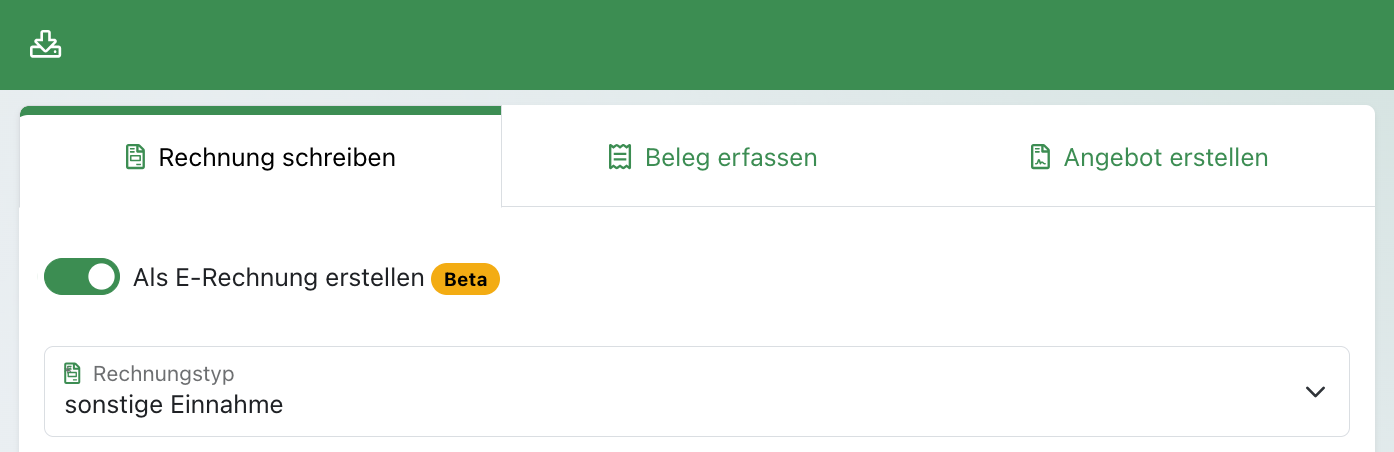This screenshot has height=452, width=1394.
Task: Expand Rechnungstyp using the chevron arrow
Action: (1315, 392)
